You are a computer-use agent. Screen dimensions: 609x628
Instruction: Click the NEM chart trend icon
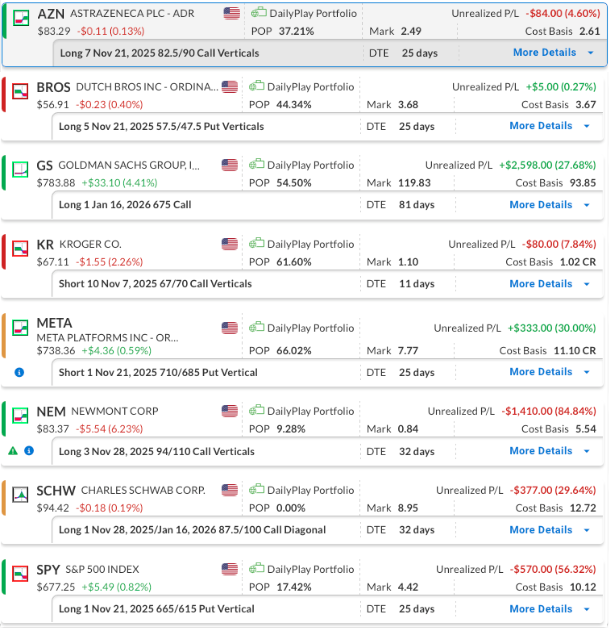pyautogui.click(x=20, y=416)
